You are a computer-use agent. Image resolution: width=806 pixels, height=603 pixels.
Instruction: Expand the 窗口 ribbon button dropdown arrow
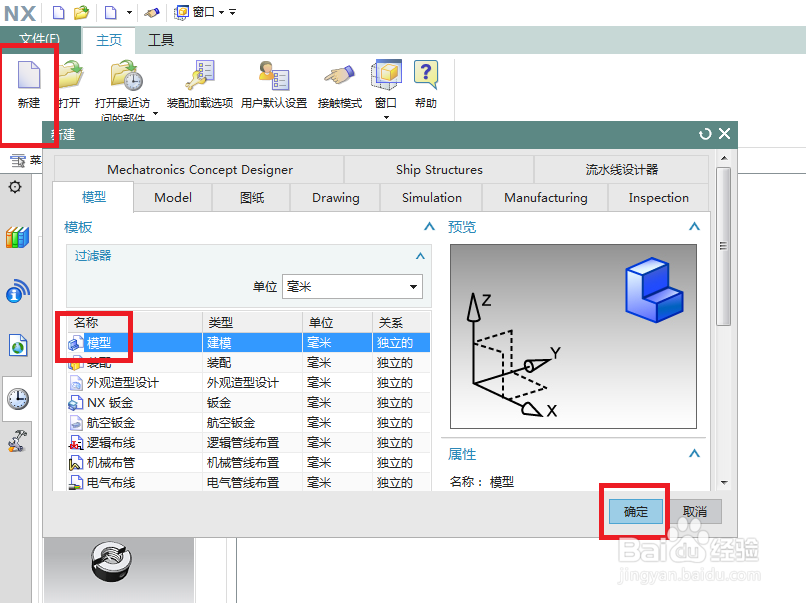(x=387, y=118)
